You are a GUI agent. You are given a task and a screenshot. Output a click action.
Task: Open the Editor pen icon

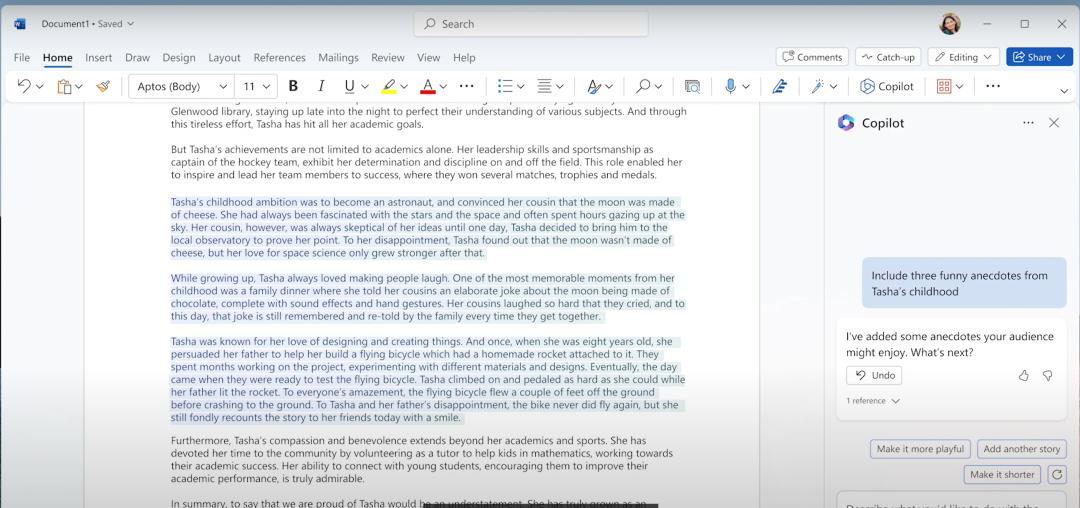coord(779,86)
